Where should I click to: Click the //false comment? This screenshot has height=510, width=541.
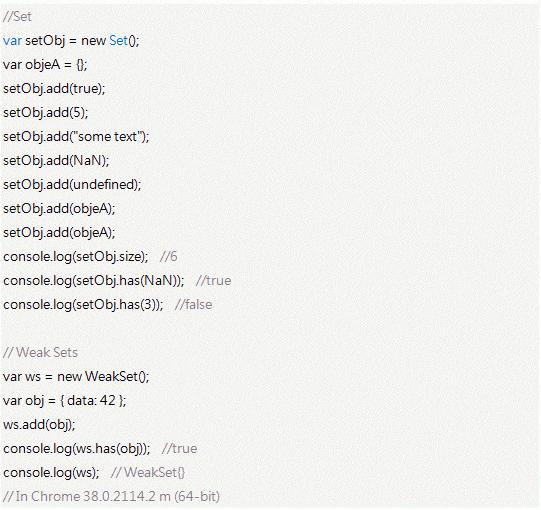point(194,305)
